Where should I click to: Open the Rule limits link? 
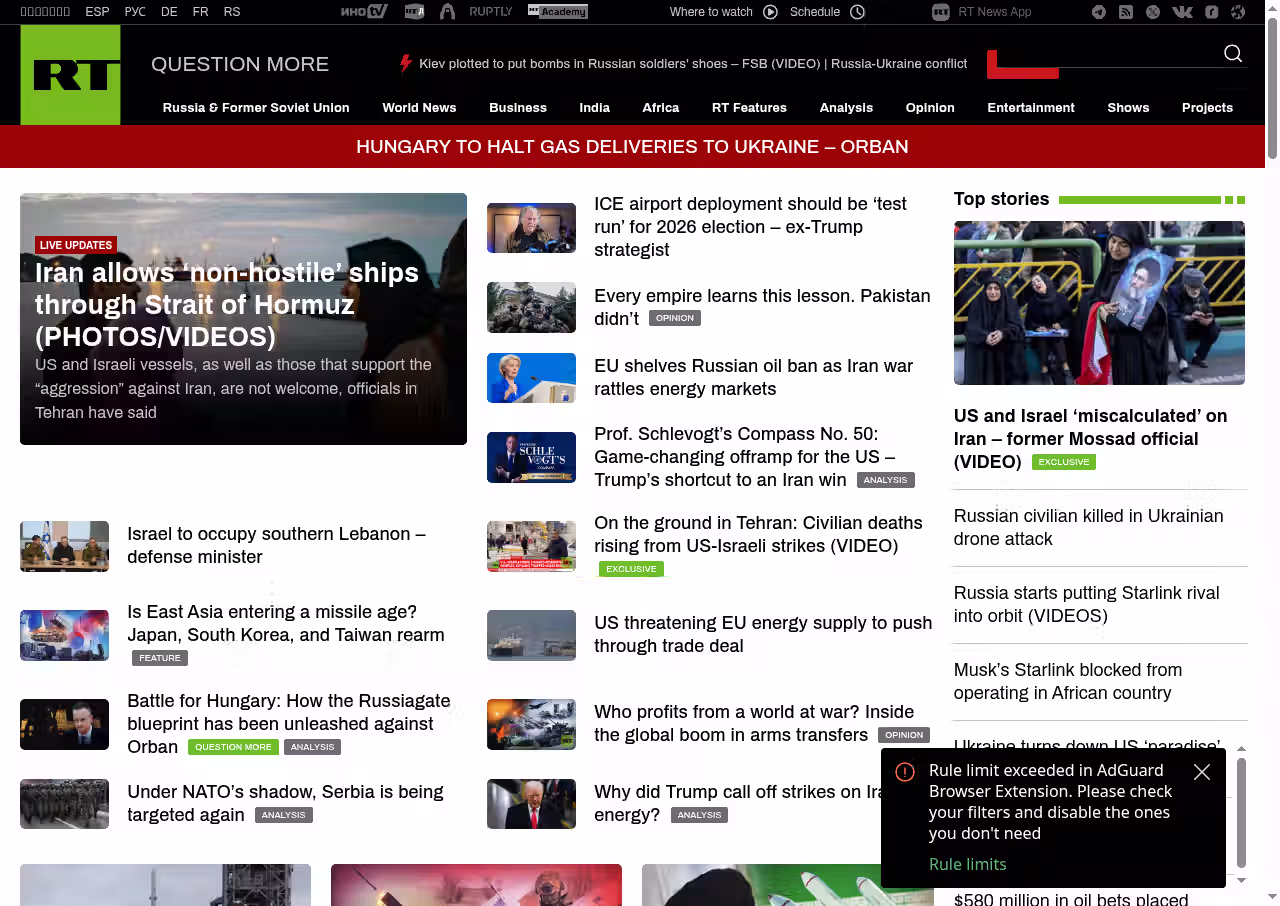tap(967, 864)
